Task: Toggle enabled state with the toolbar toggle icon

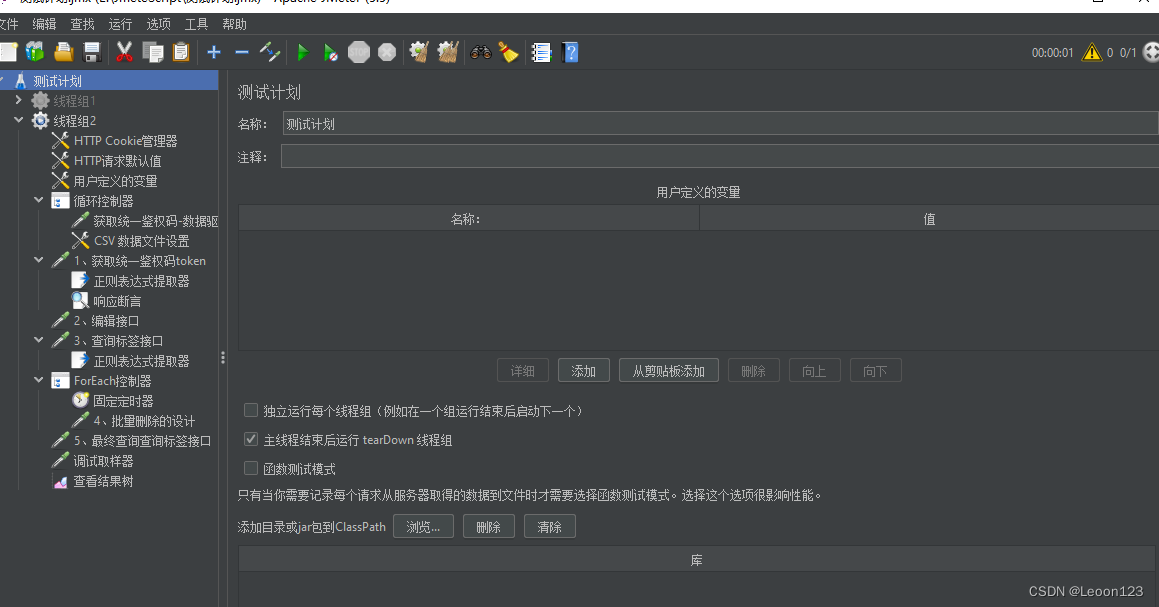Action: (270, 52)
